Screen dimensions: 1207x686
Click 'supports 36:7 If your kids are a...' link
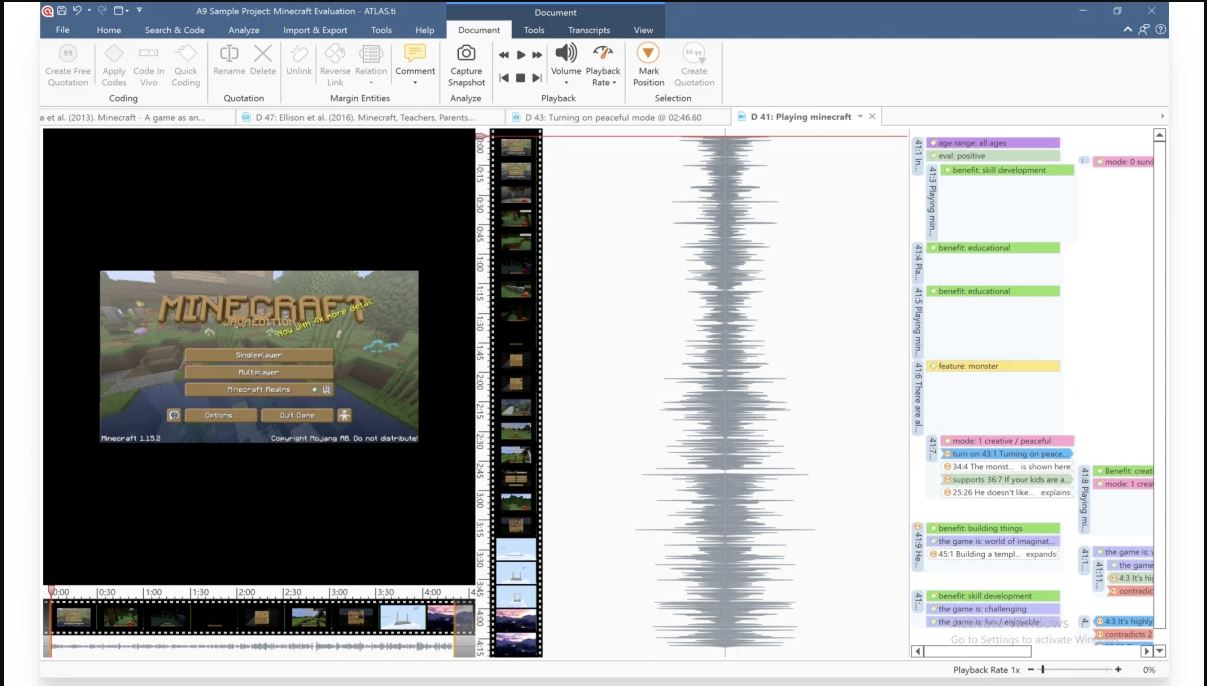click(x=1007, y=480)
